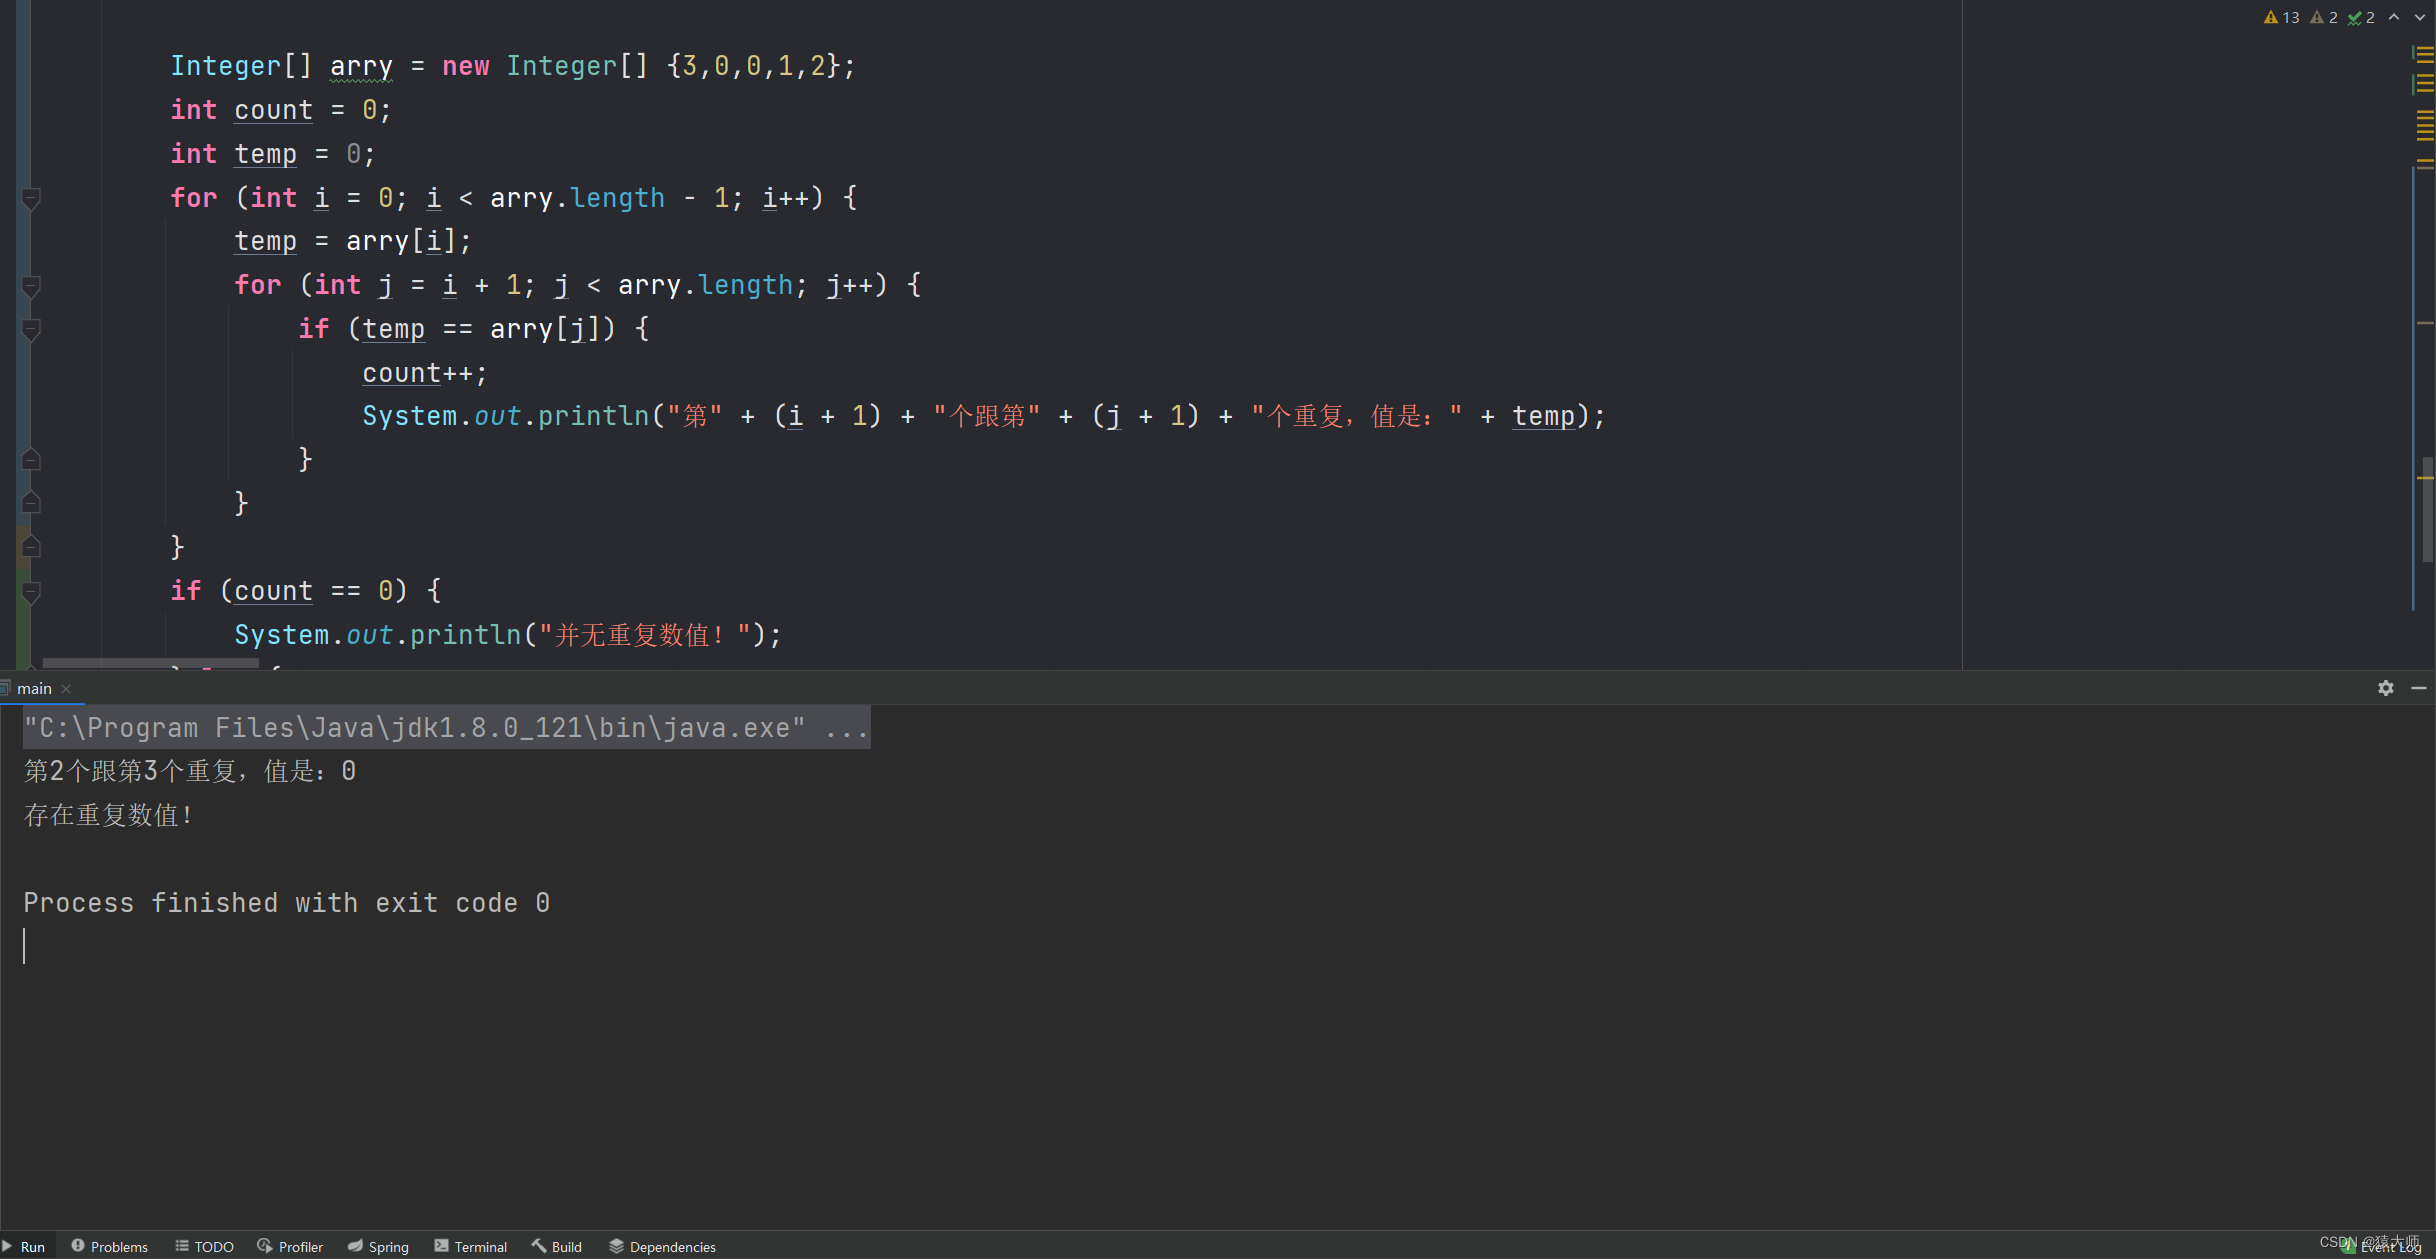2436x1259 pixels.
Task: Collapse the if count == 0 block
Action: coord(31,592)
